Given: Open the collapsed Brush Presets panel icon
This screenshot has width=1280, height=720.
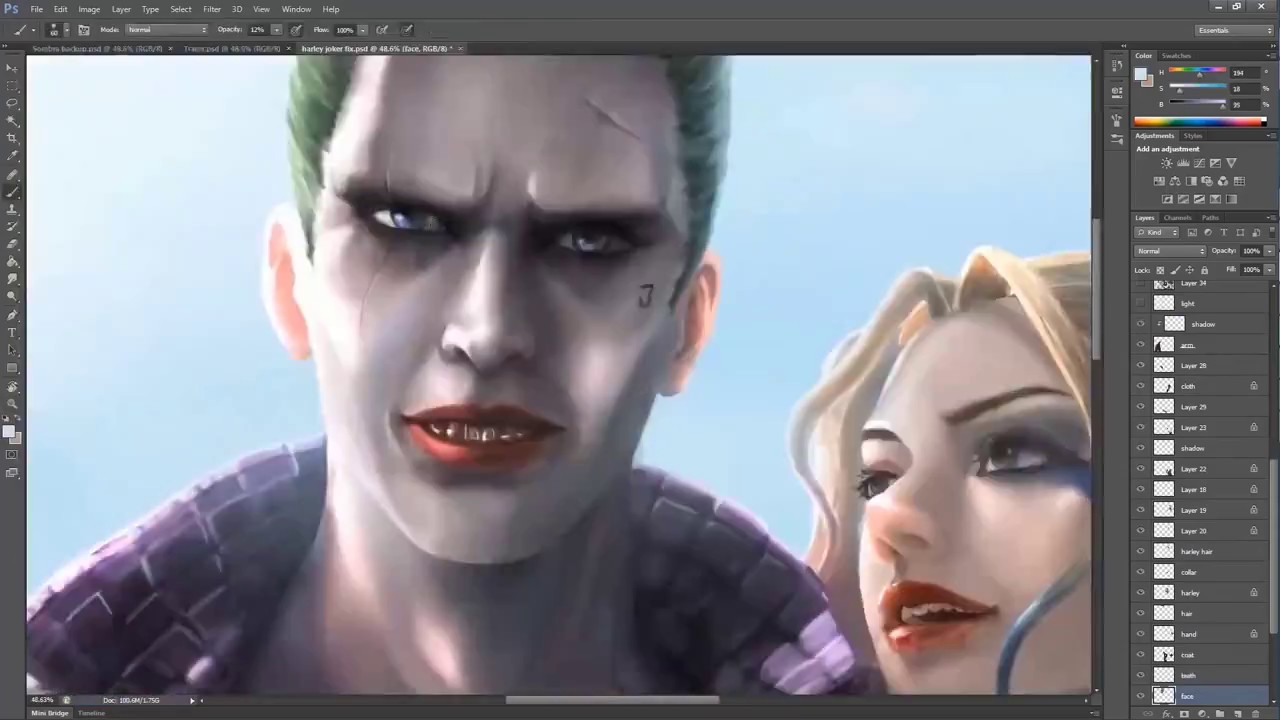Looking at the screenshot, I should tap(1116, 138).
